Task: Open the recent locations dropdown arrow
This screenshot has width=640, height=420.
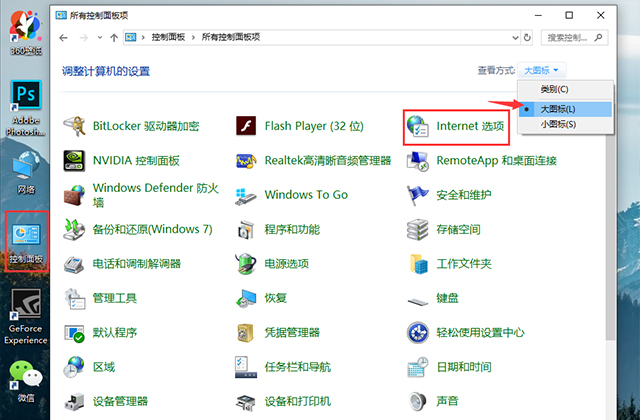Action: (100, 38)
